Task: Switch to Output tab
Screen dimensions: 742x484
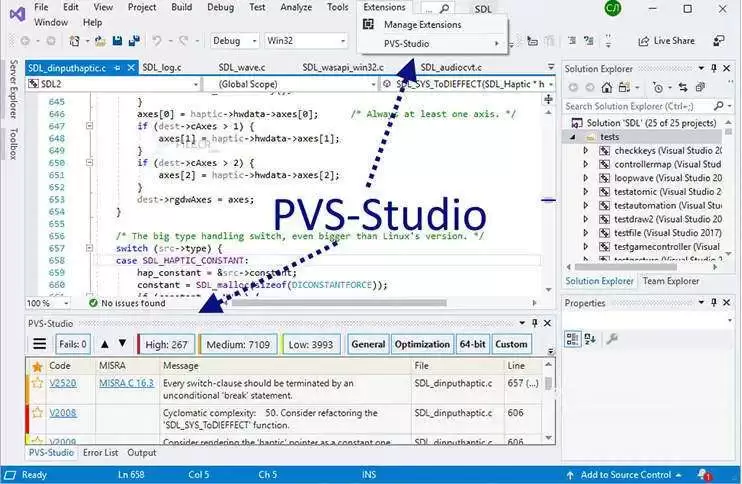Action: [141, 453]
